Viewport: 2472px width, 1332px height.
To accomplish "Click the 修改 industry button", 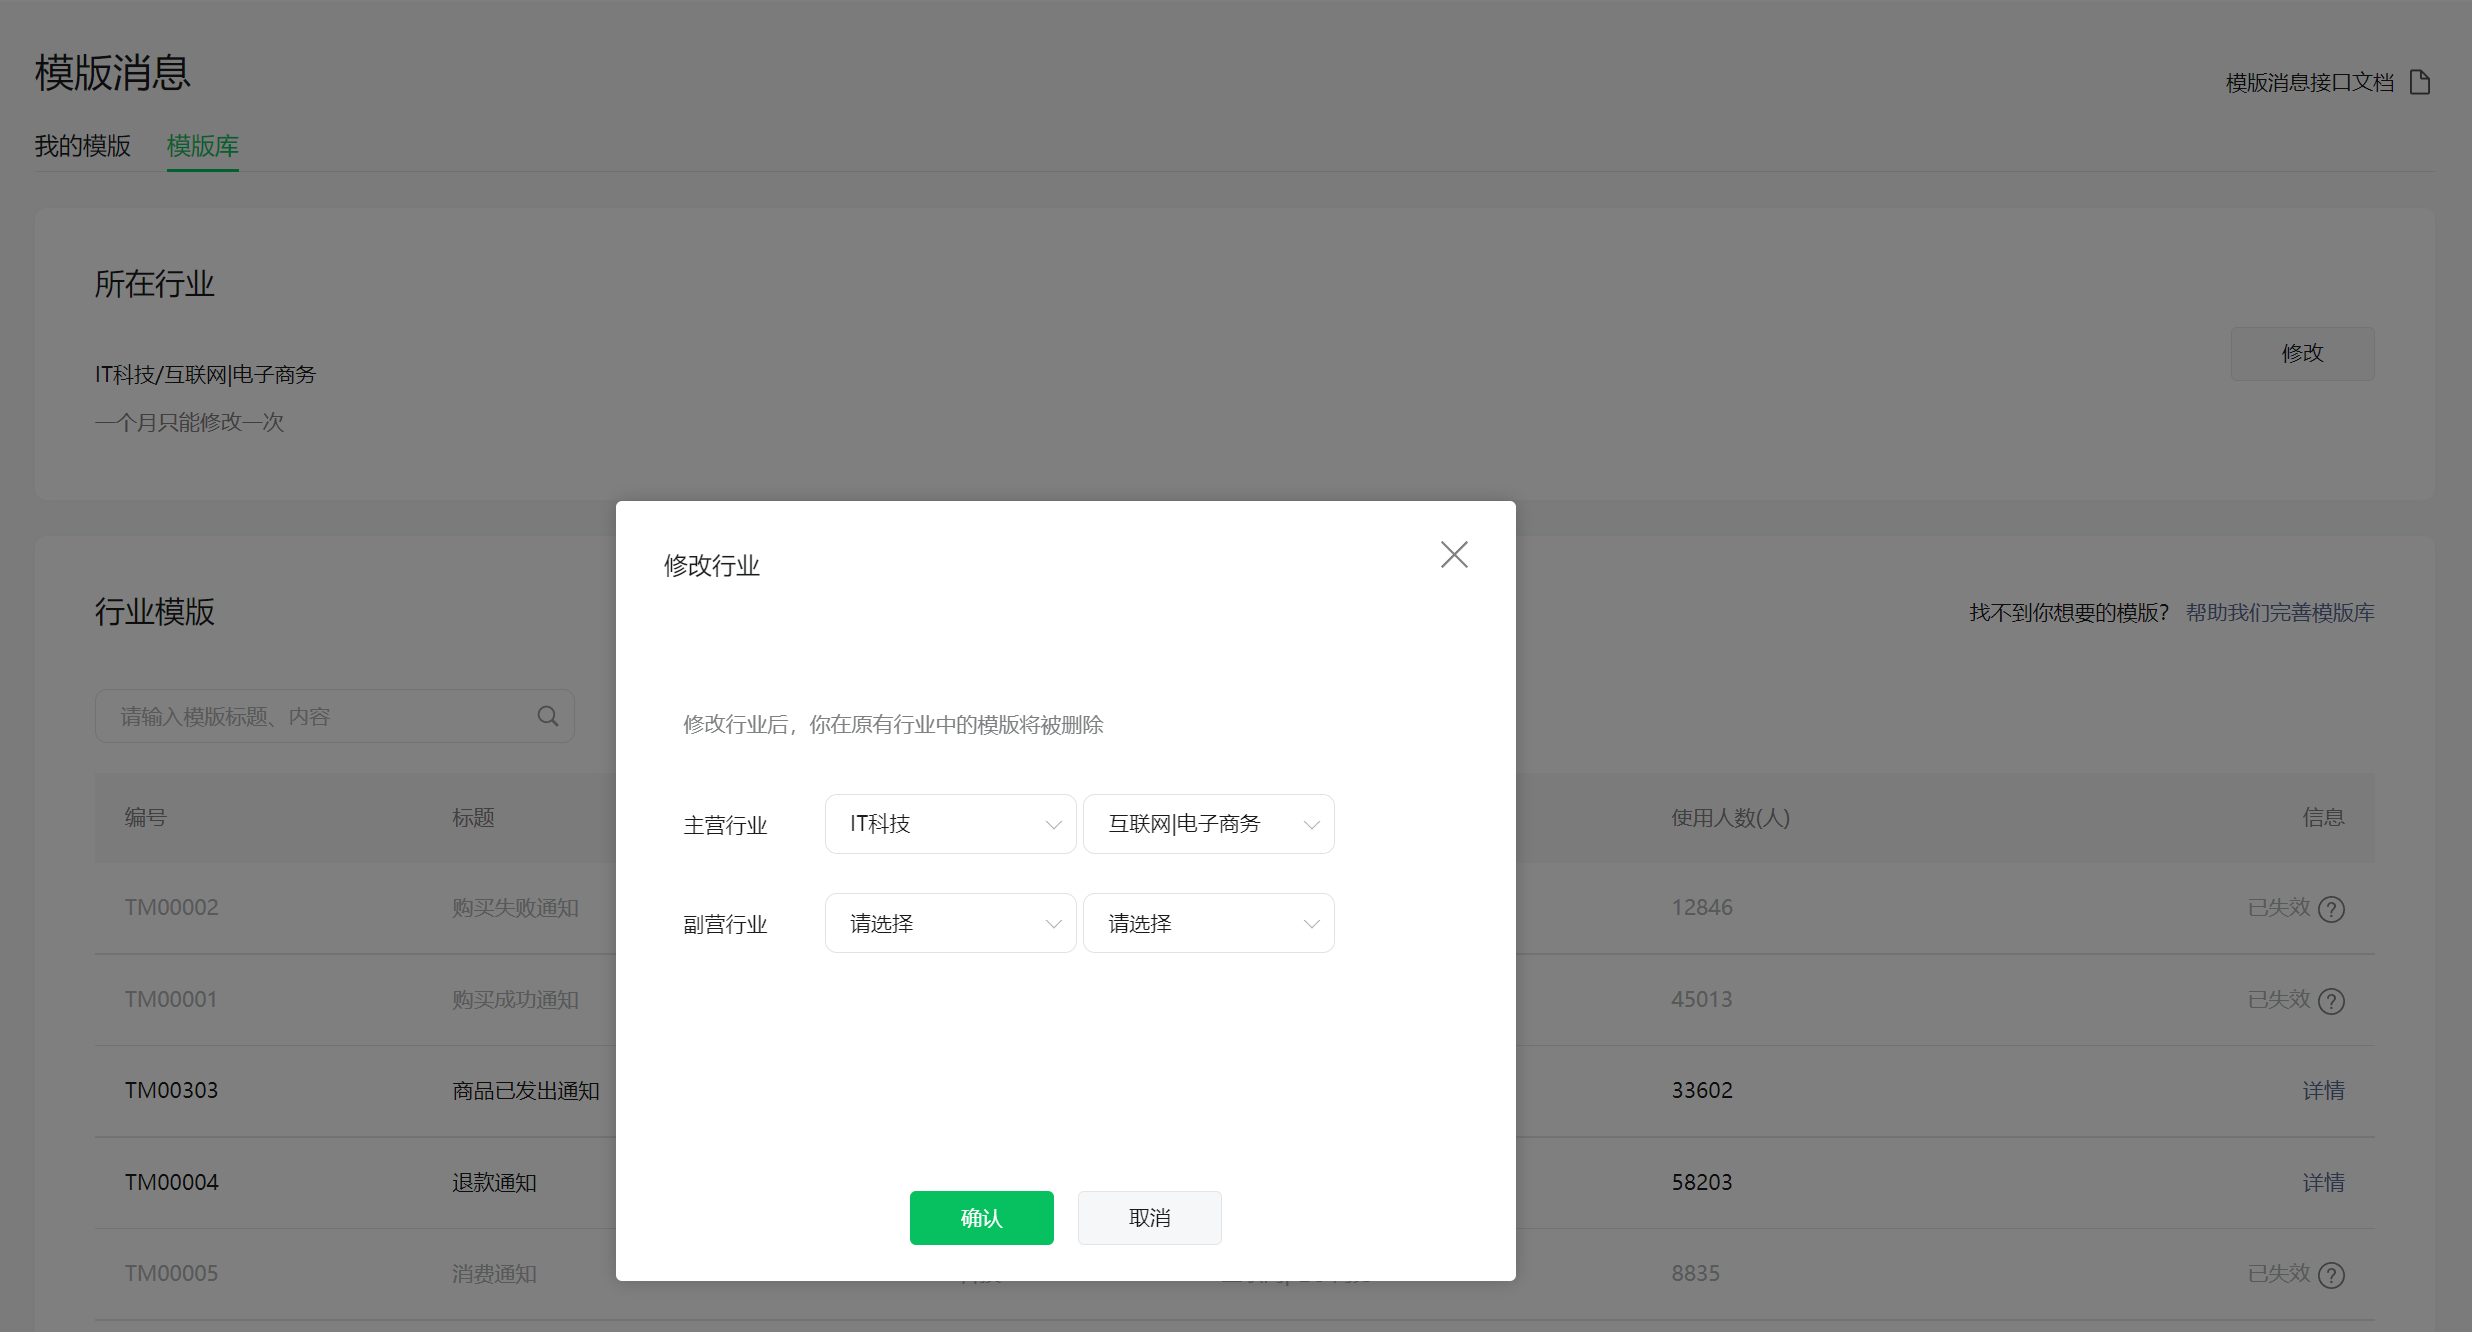I will [2302, 354].
